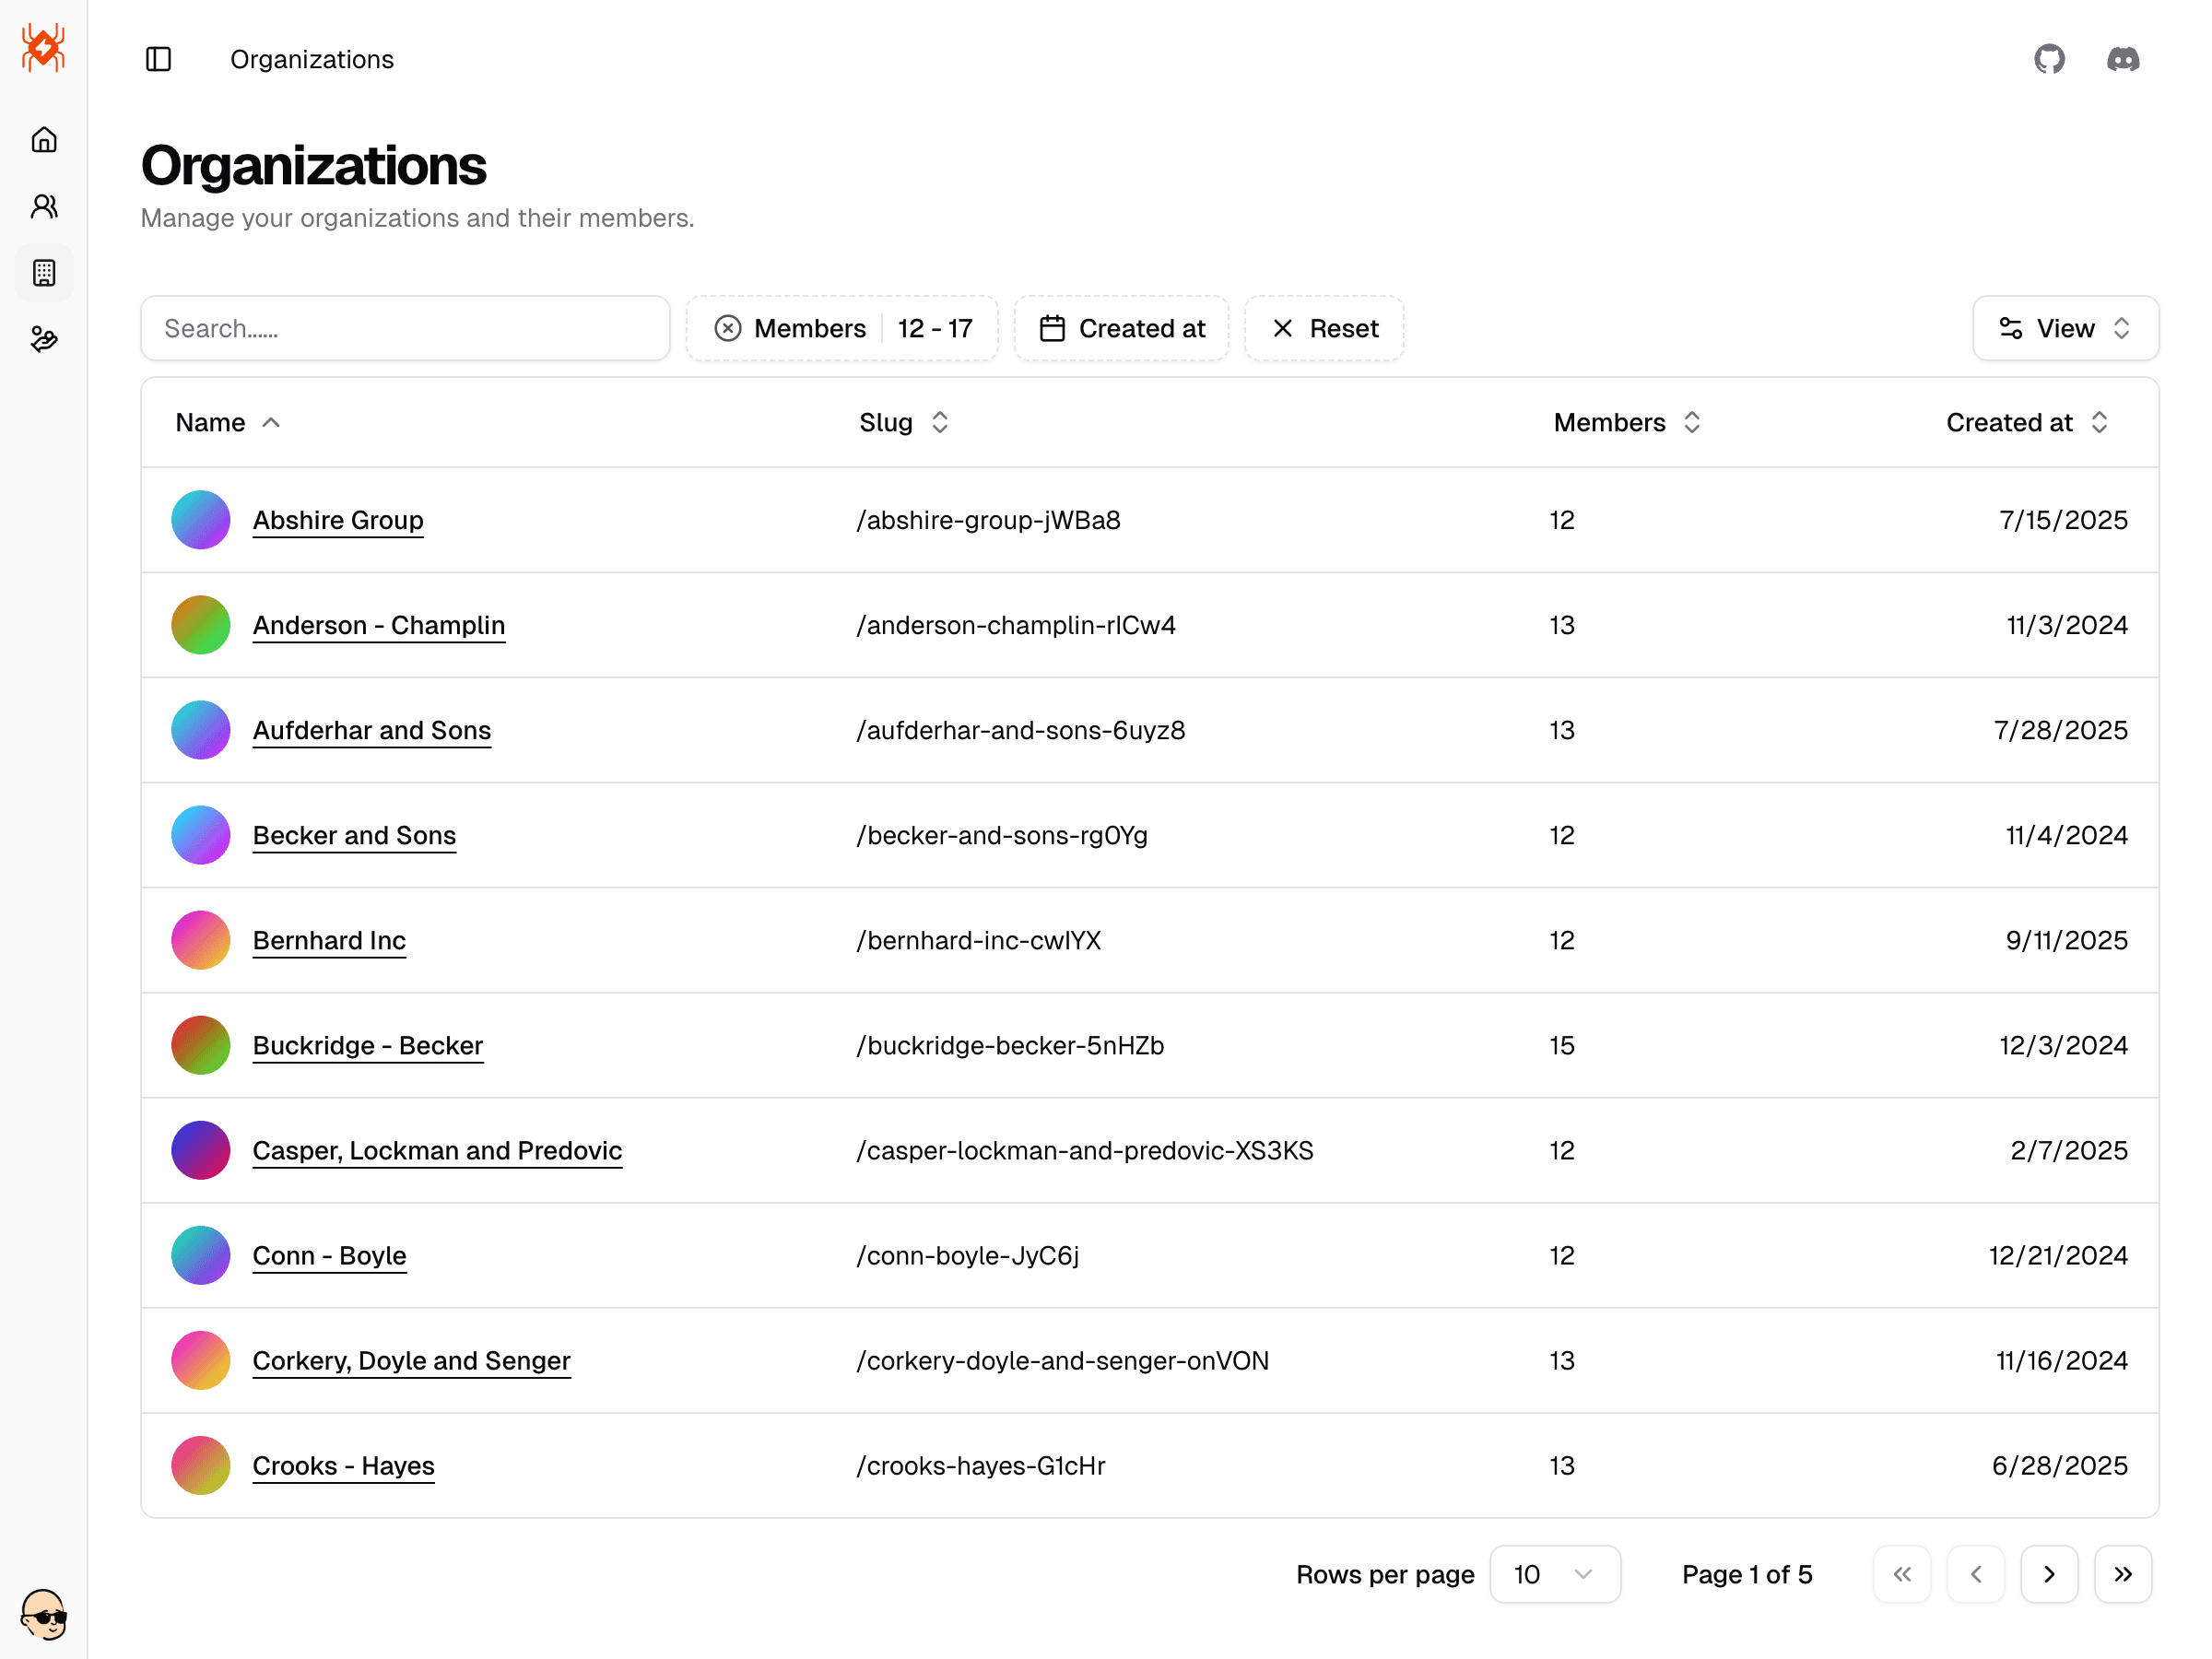Reset all table filters
Image resolution: width=2212 pixels, height=1659 pixels.
click(x=1324, y=328)
